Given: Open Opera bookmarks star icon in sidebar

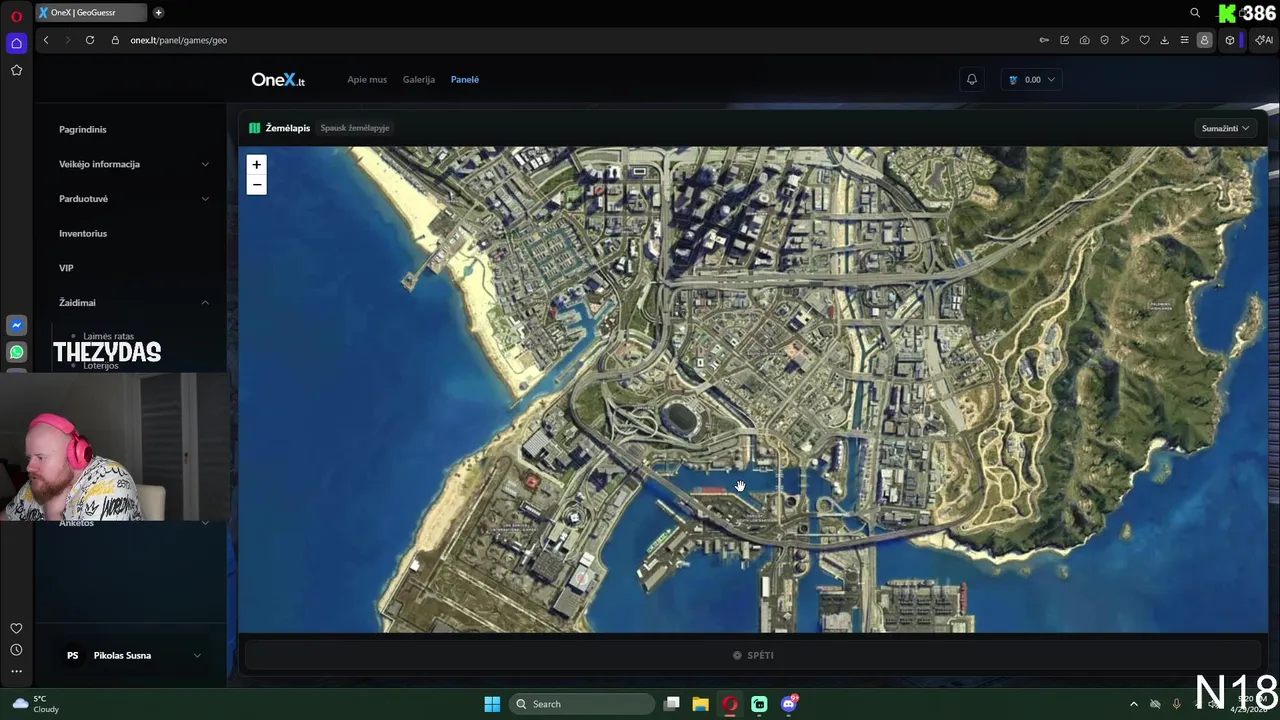Looking at the screenshot, I should click(x=16, y=70).
